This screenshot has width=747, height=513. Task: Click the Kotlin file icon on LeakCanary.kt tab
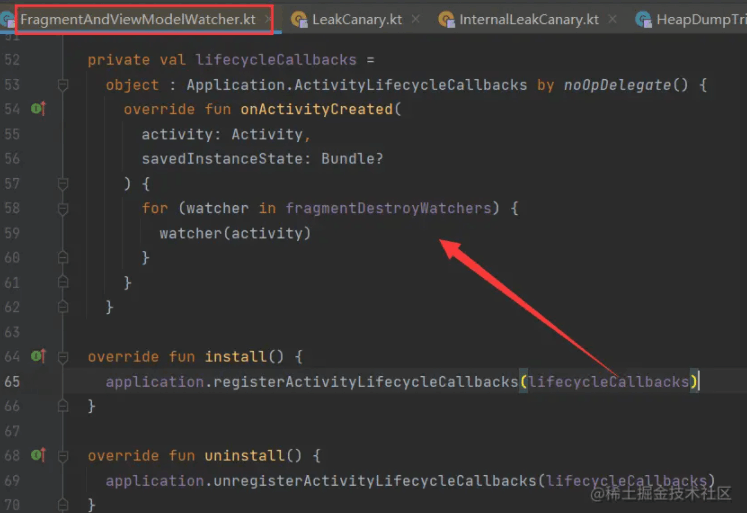pyautogui.click(x=298, y=19)
